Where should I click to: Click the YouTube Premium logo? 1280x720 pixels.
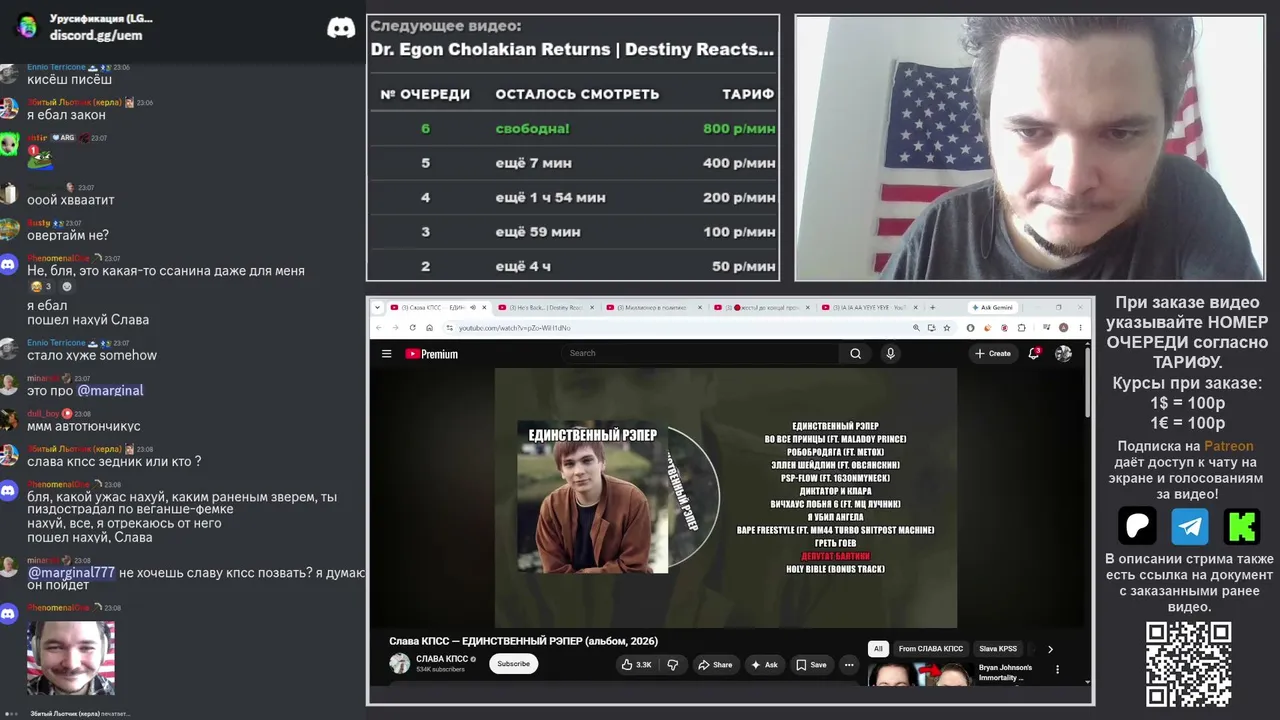click(431, 354)
